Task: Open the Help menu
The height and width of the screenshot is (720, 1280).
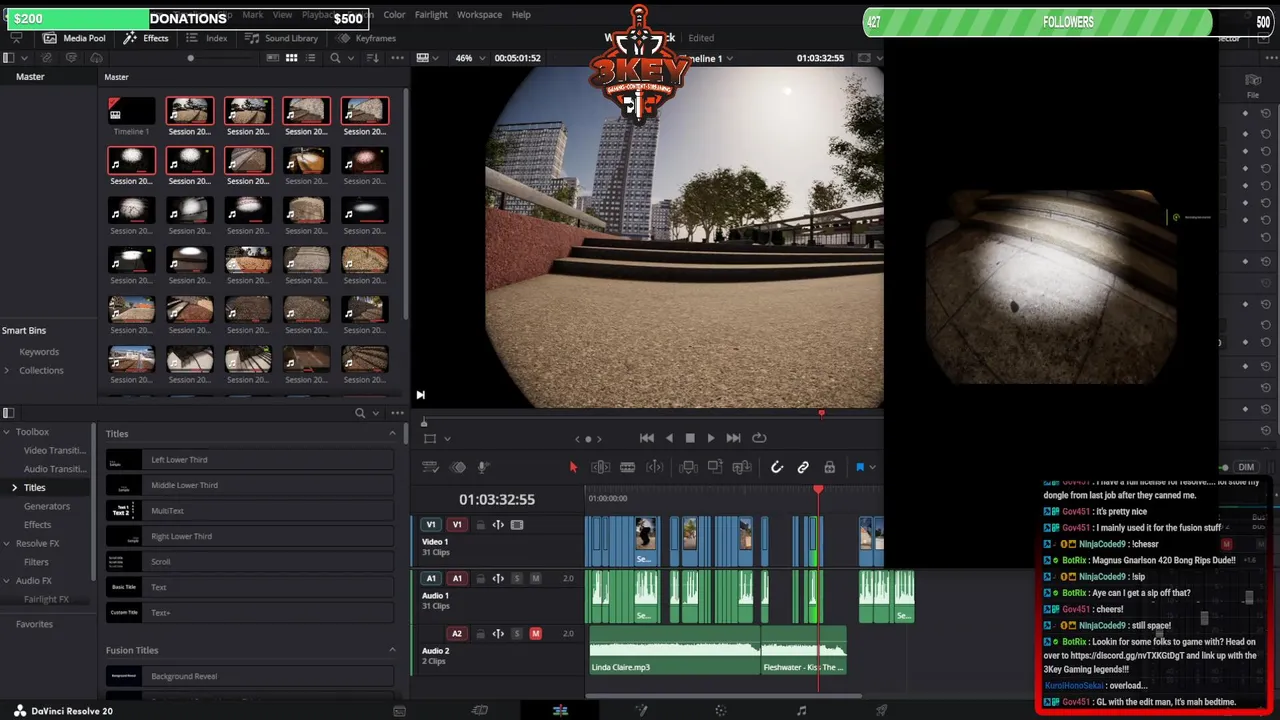Action: coord(521,15)
